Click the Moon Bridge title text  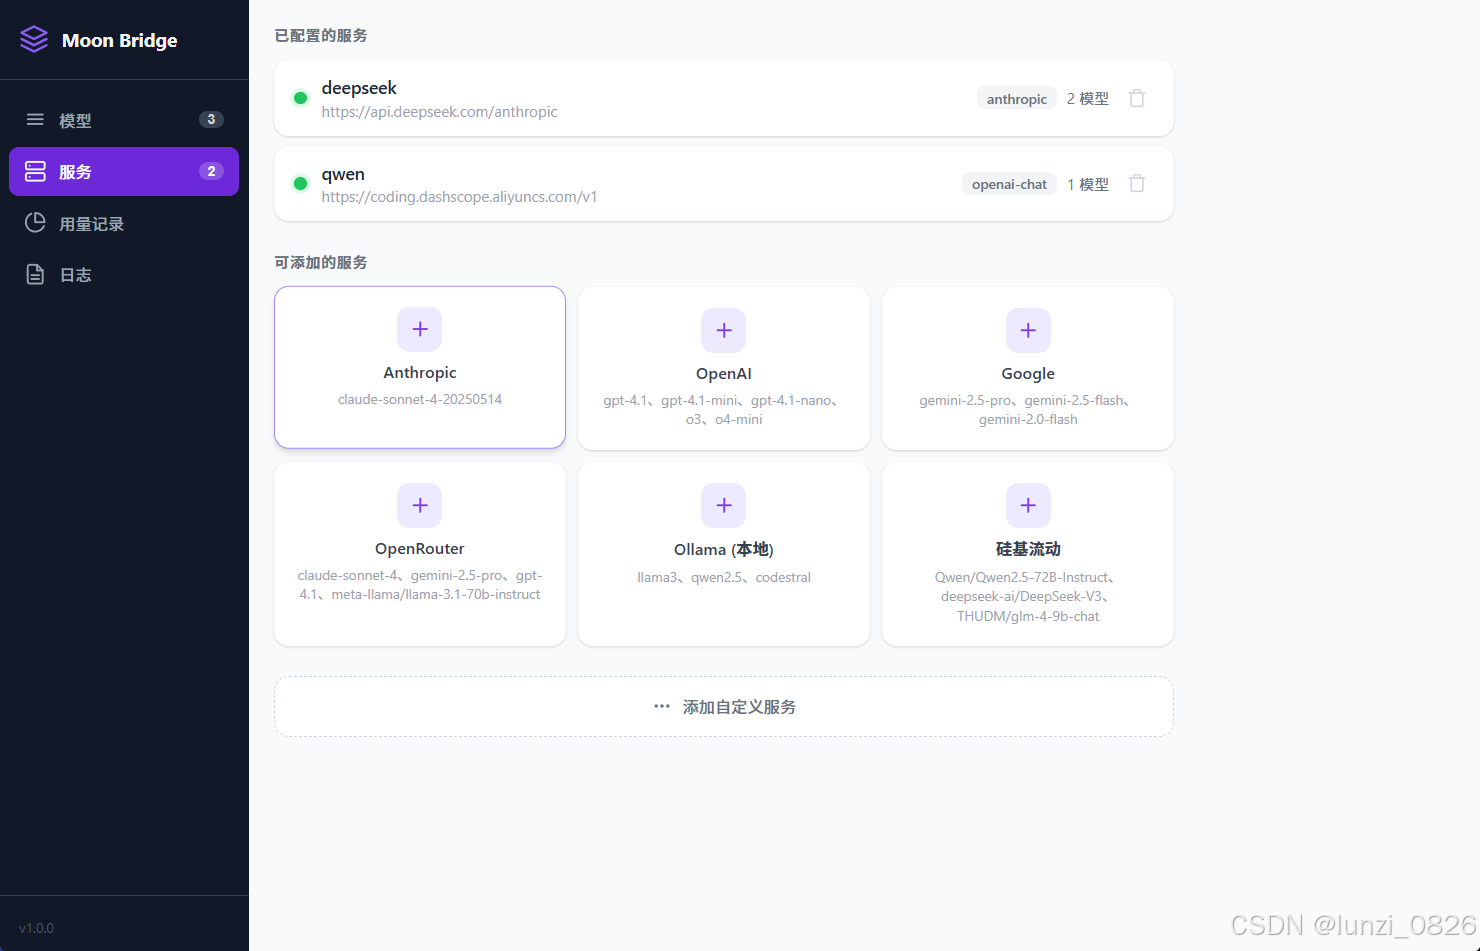pos(120,40)
